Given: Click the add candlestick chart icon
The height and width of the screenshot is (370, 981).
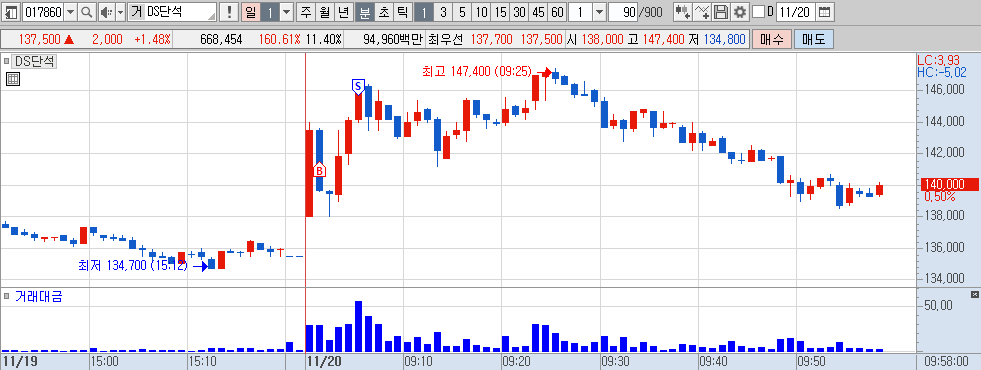Looking at the screenshot, I should (x=683, y=12).
